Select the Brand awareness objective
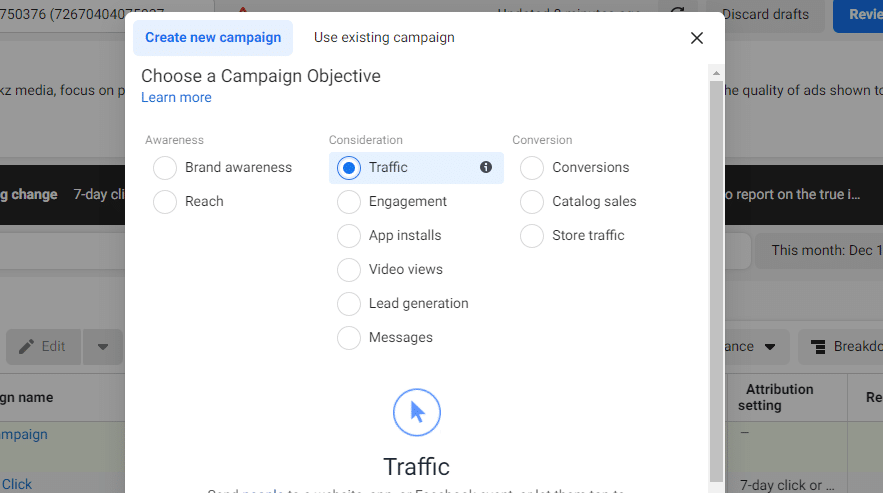This screenshot has height=493, width=883. [165, 168]
